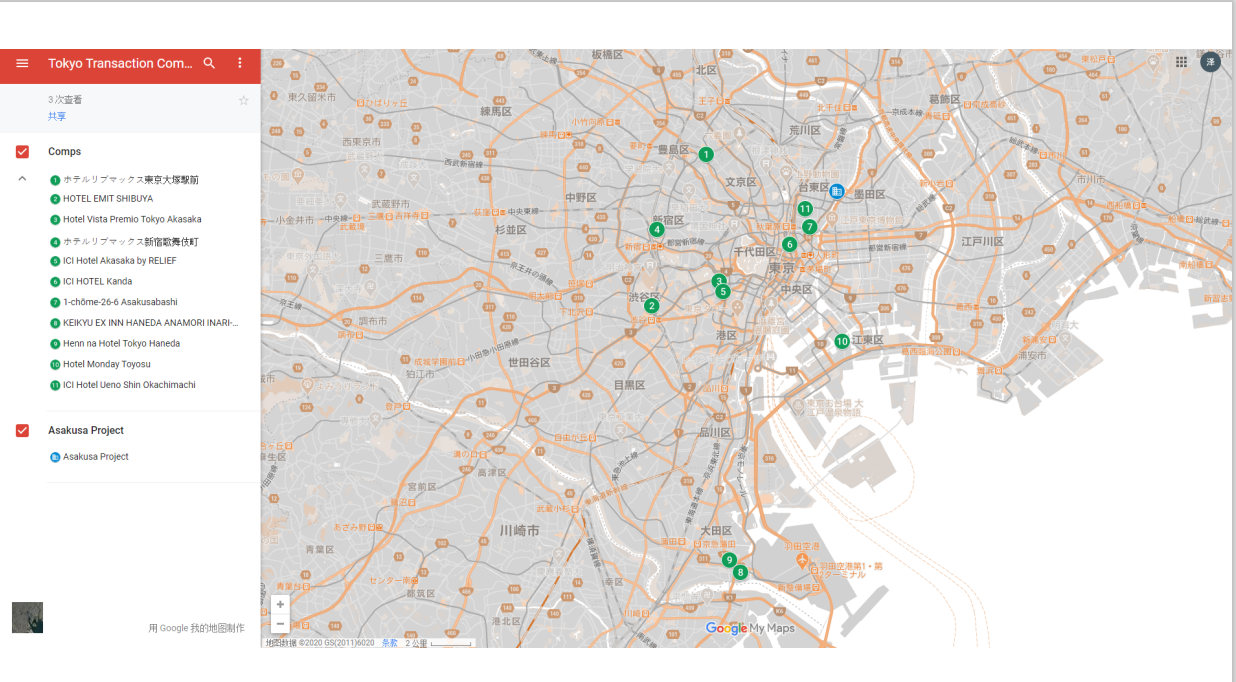Image resolution: width=1236 pixels, height=682 pixels.
Task: Select HOTEL EMIT SHIBUYA in the list
Action: tap(107, 198)
